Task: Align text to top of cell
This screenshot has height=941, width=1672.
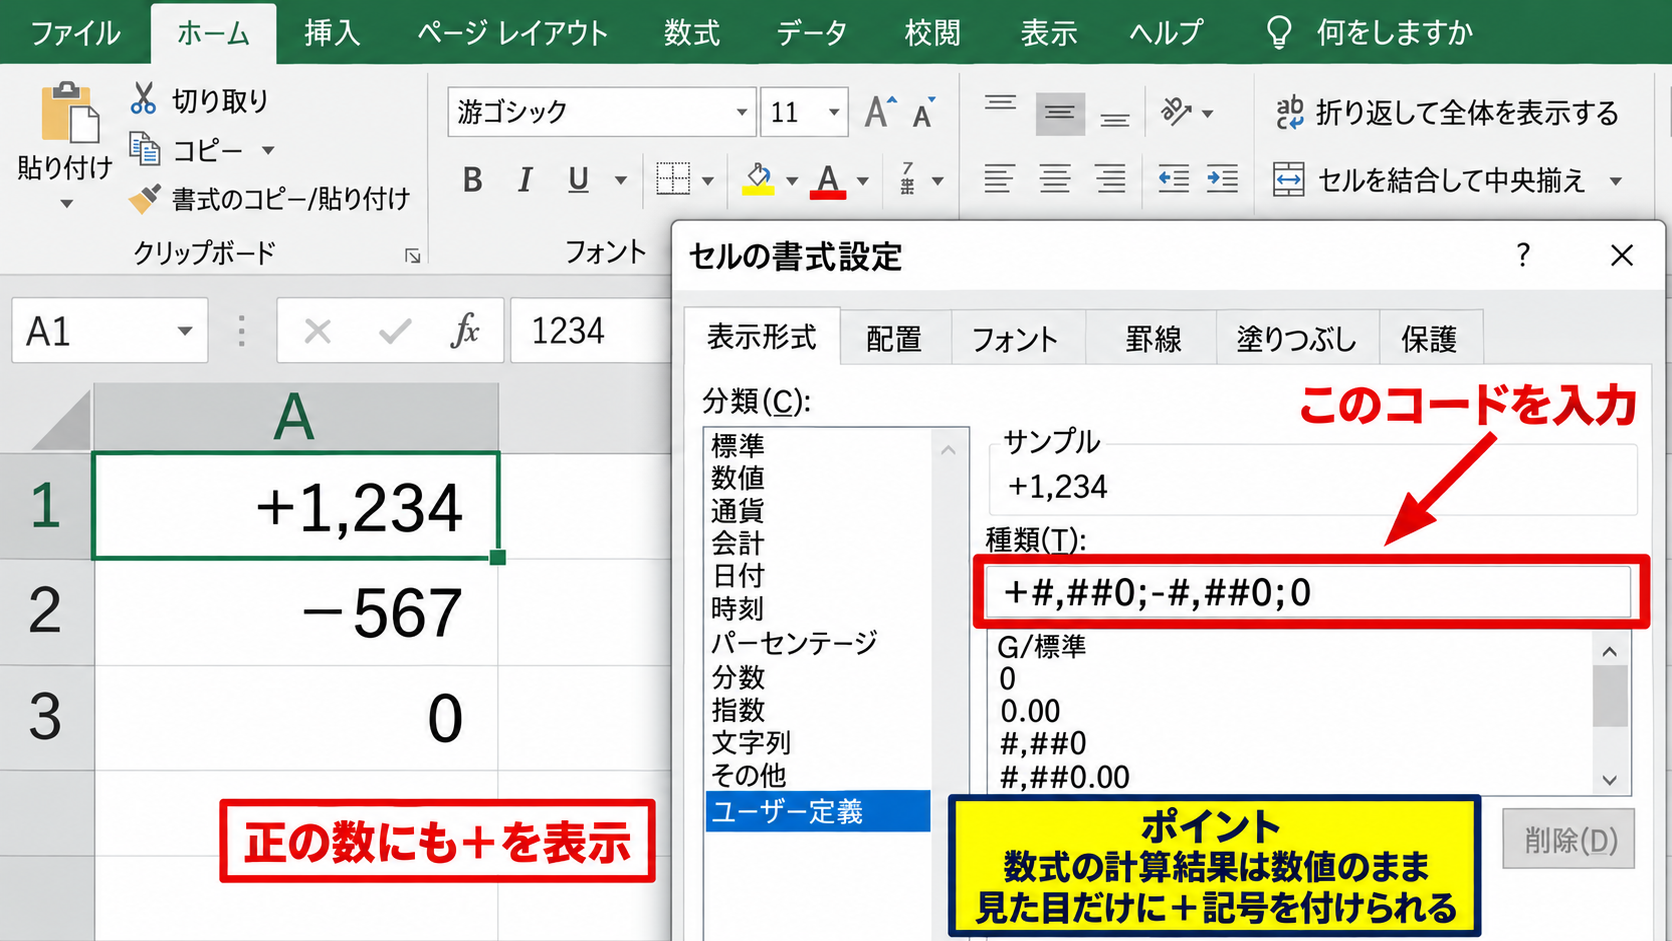Action: coord(1000,104)
